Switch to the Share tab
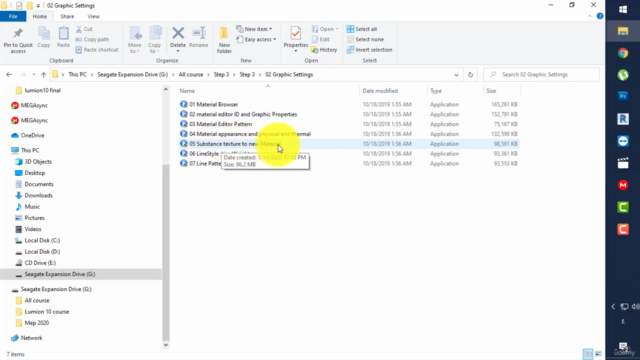 pos(67,16)
